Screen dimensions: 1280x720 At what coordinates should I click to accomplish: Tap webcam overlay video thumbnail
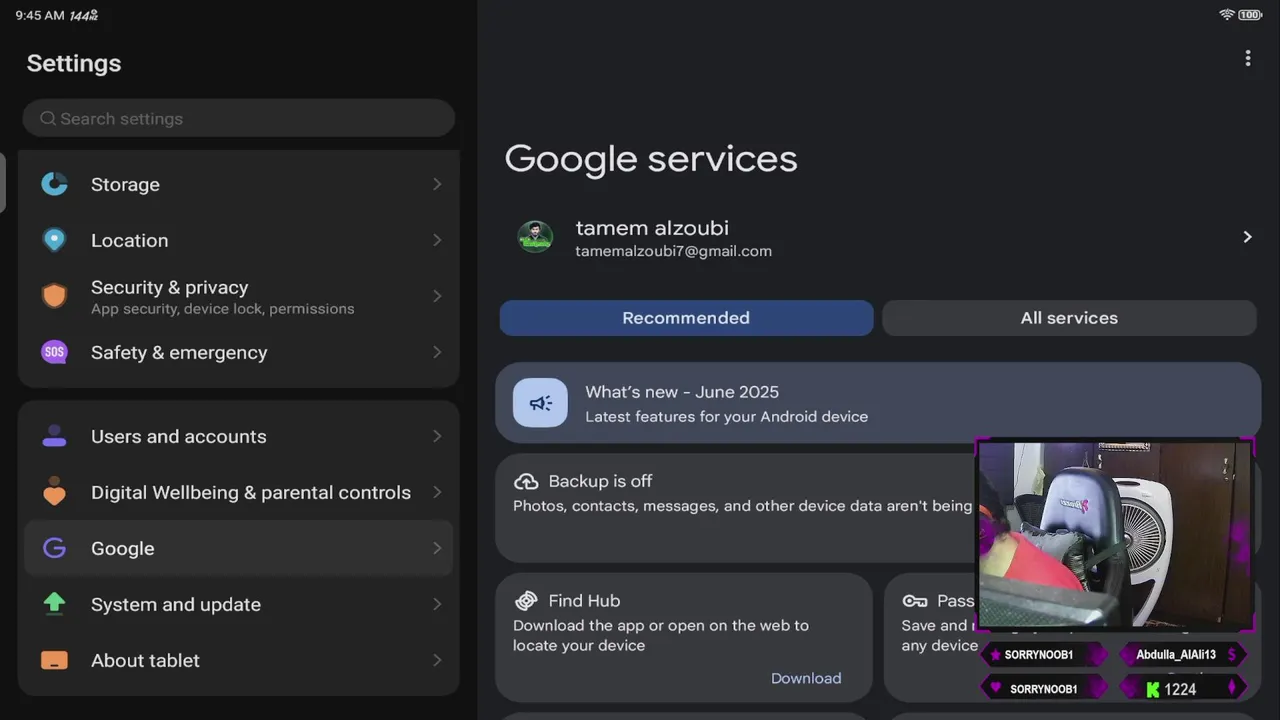(1115, 535)
